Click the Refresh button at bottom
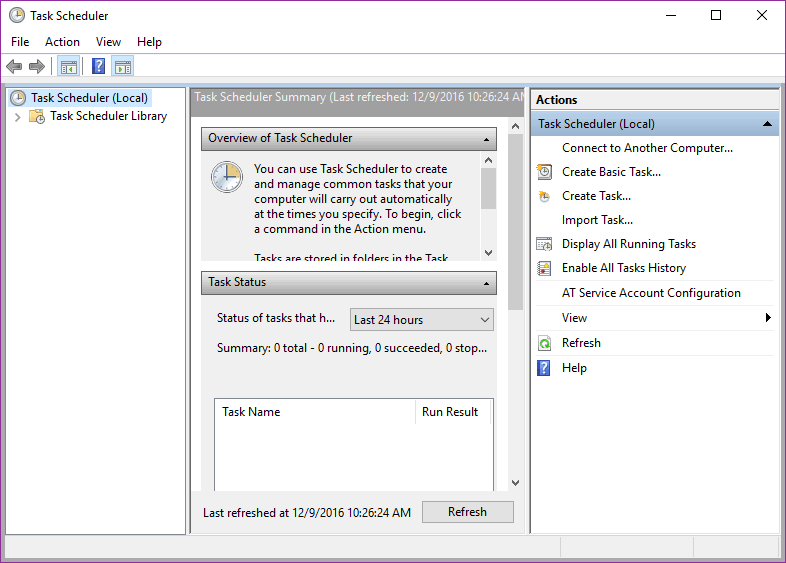The height and width of the screenshot is (563, 786). pos(468,512)
